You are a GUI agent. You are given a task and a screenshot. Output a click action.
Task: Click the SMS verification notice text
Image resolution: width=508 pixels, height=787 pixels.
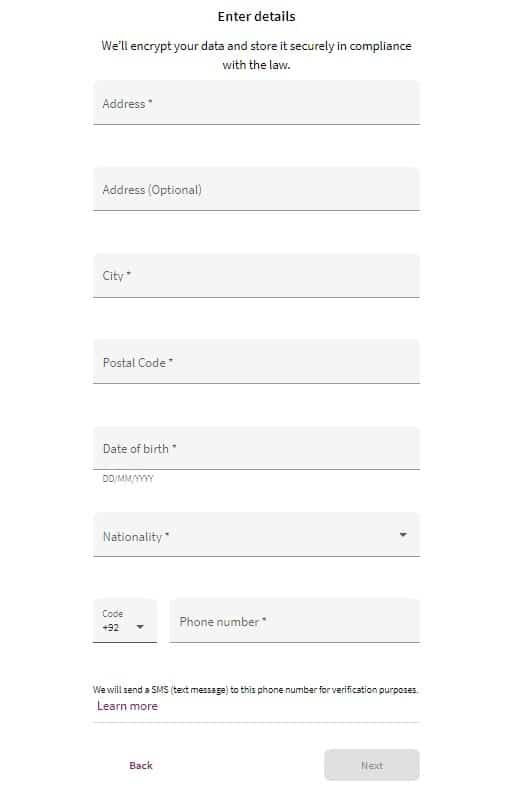(x=255, y=690)
